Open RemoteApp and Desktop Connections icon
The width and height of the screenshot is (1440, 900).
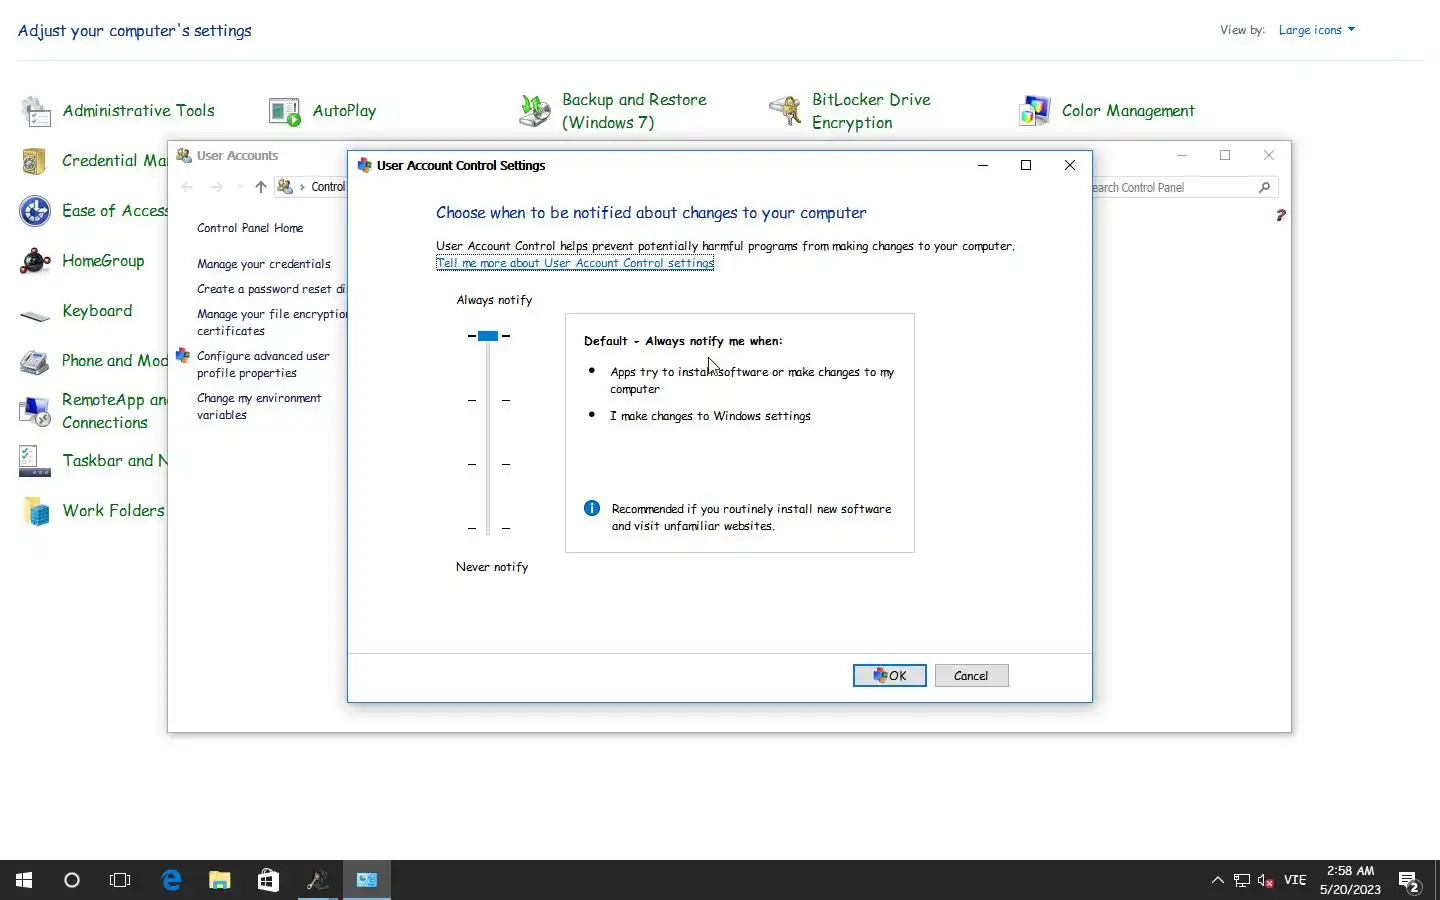pyautogui.click(x=35, y=411)
